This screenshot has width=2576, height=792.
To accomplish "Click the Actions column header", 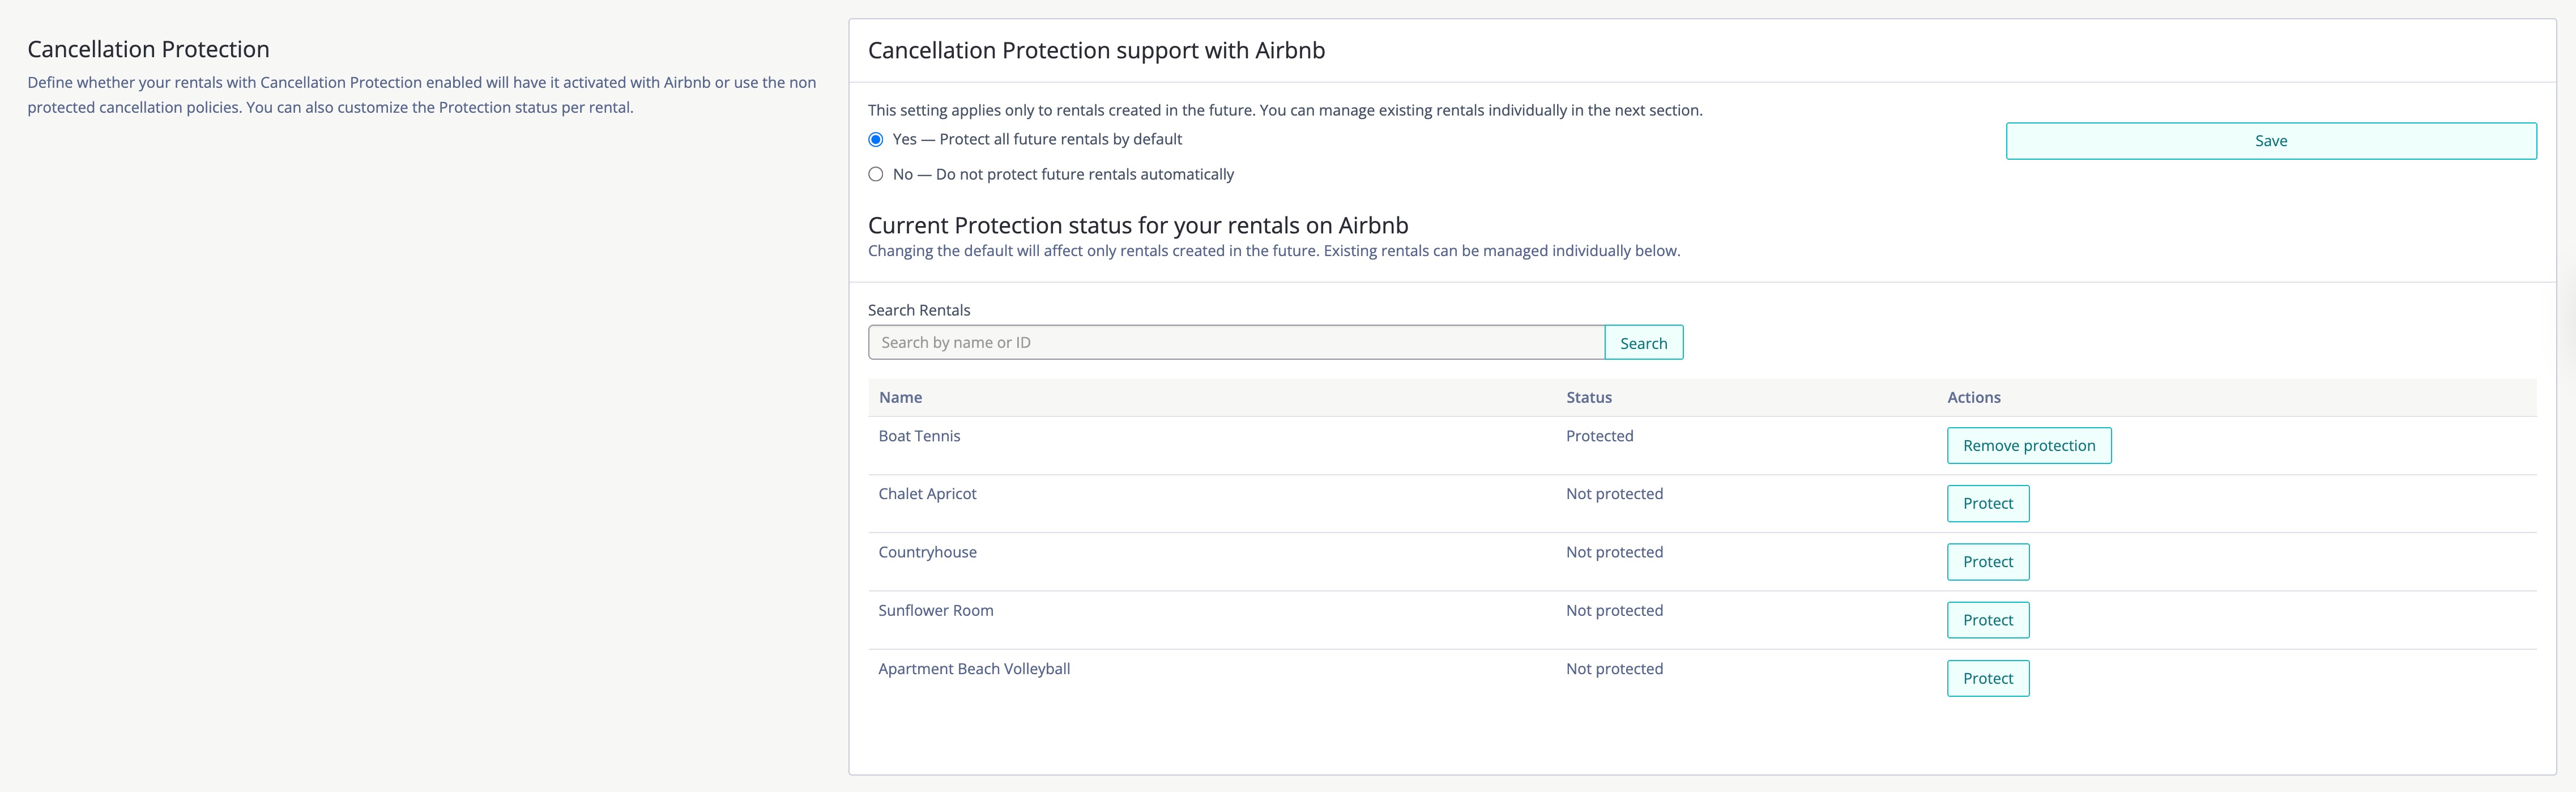I will point(1973,398).
